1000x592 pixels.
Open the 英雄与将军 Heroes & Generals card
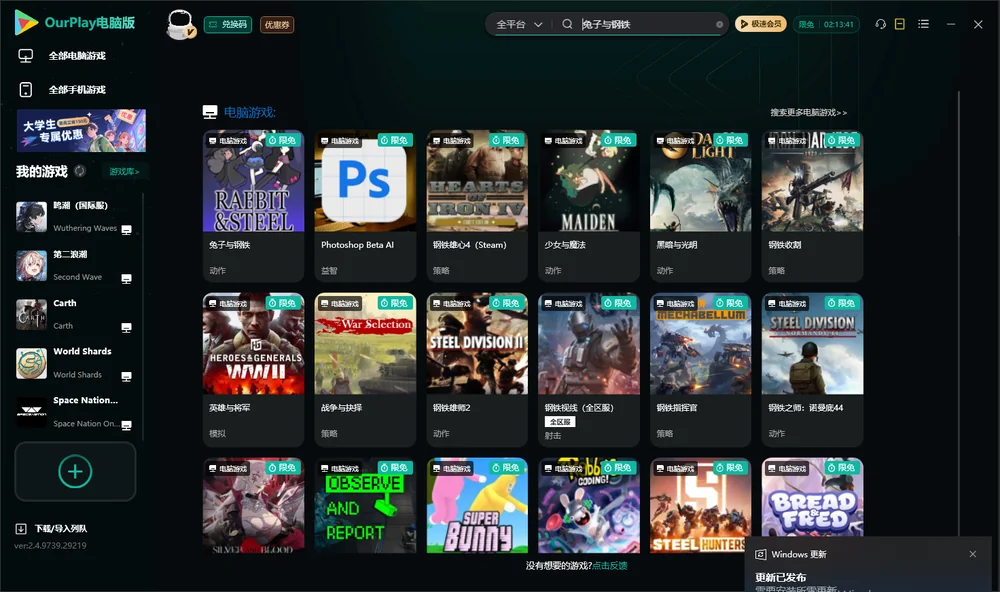(253, 369)
